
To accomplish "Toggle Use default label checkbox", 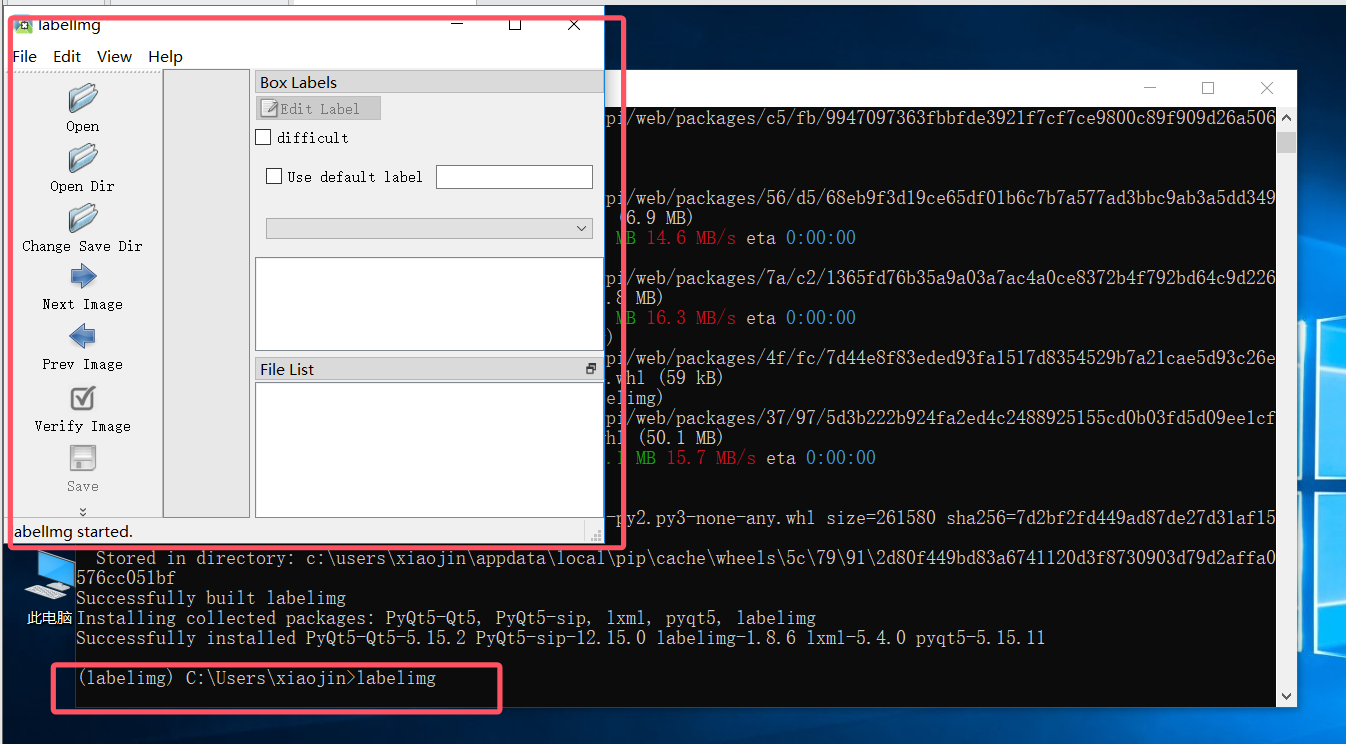I will coord(274,176).
